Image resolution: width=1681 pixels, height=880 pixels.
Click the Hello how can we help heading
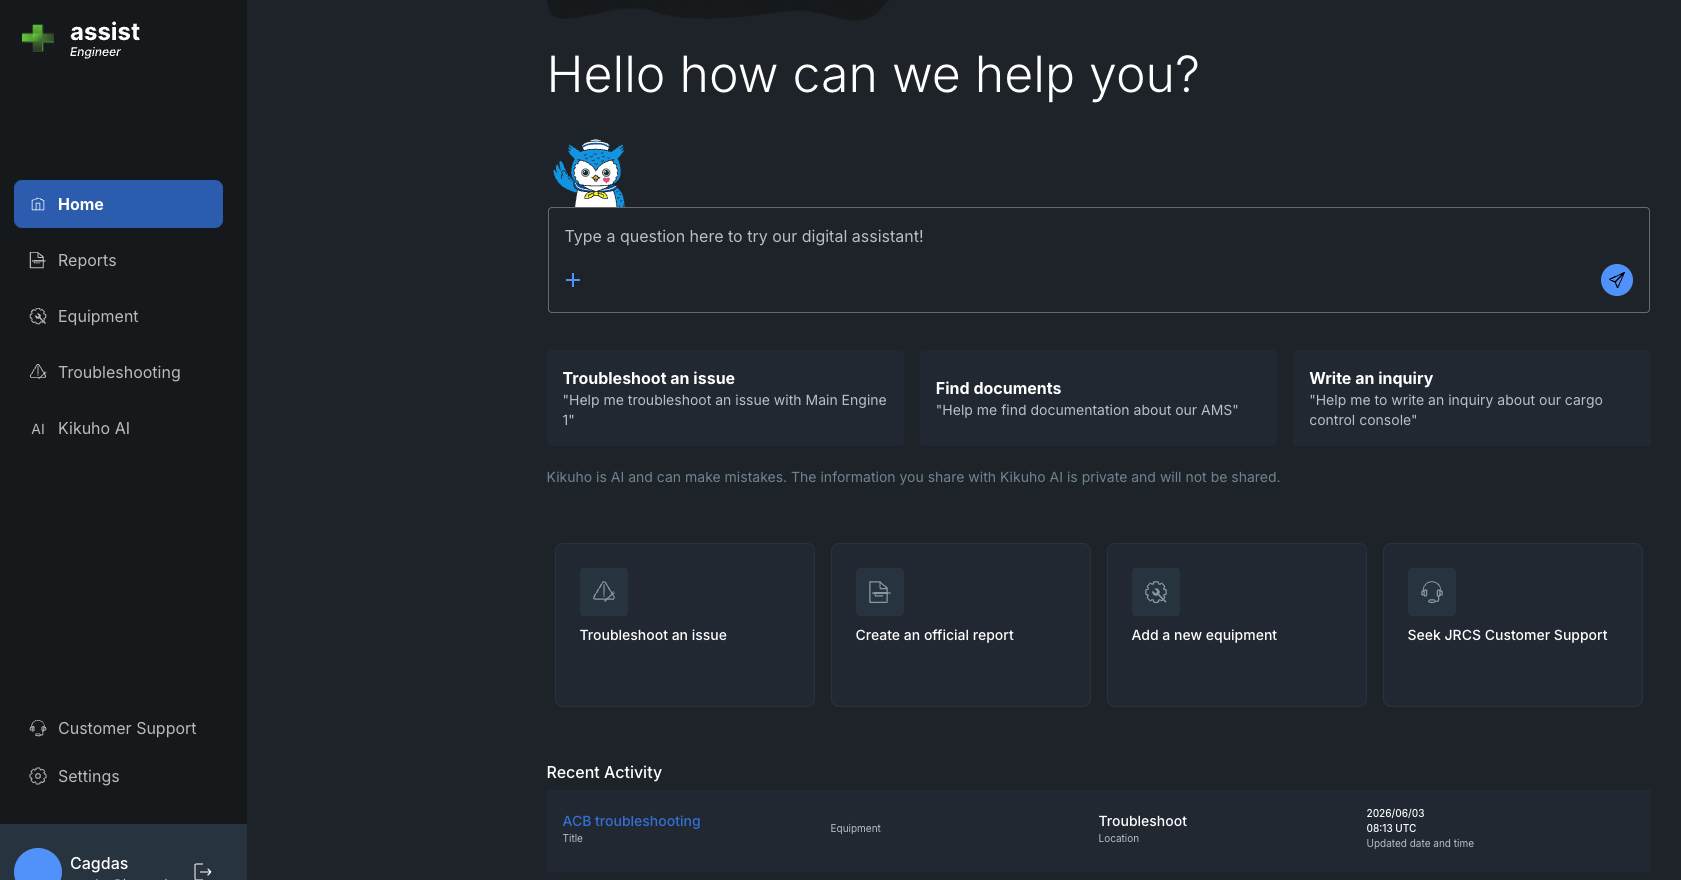pyautogui.click(x=873, y=75)
